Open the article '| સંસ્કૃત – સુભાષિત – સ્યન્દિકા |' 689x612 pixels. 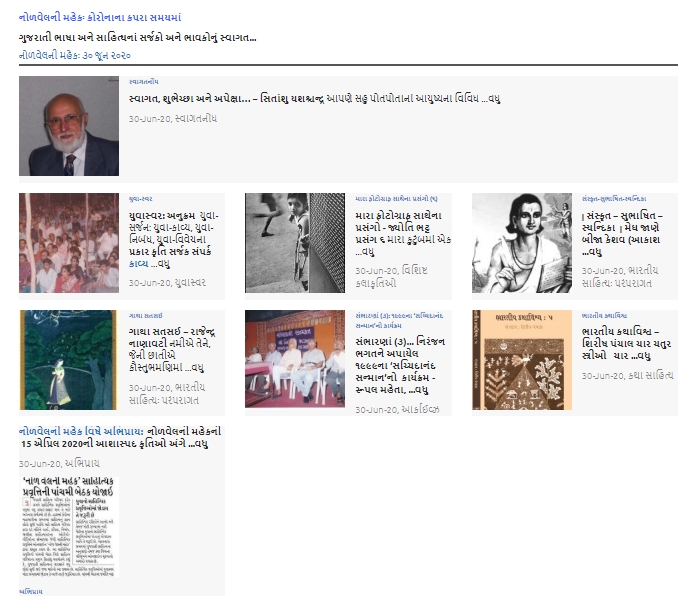point(622,233)
